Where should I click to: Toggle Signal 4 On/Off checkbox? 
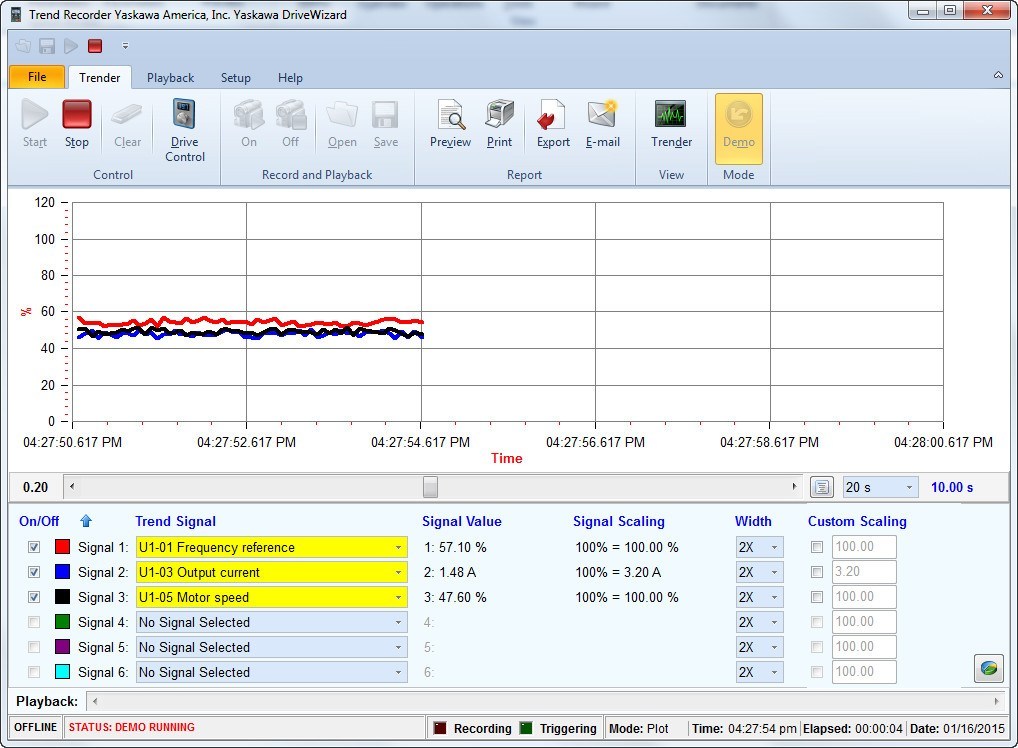tap(34, 622)
